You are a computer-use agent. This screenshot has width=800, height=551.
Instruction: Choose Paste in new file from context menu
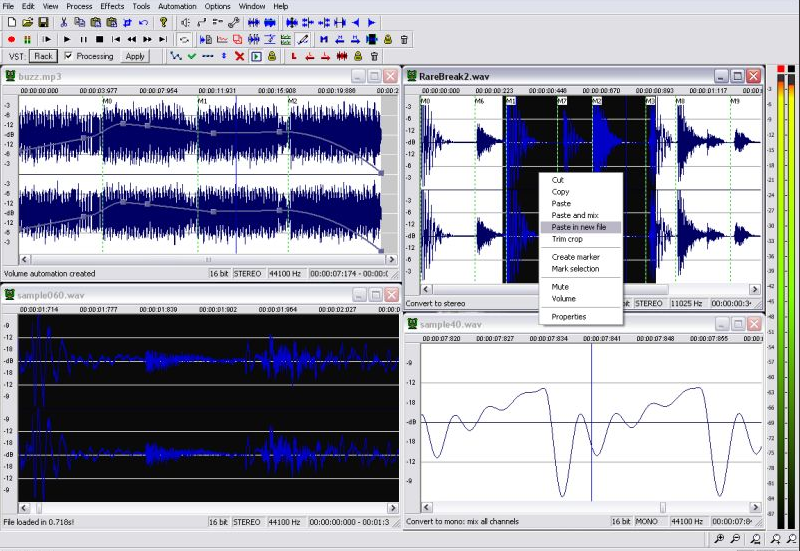tap(581, 227)
